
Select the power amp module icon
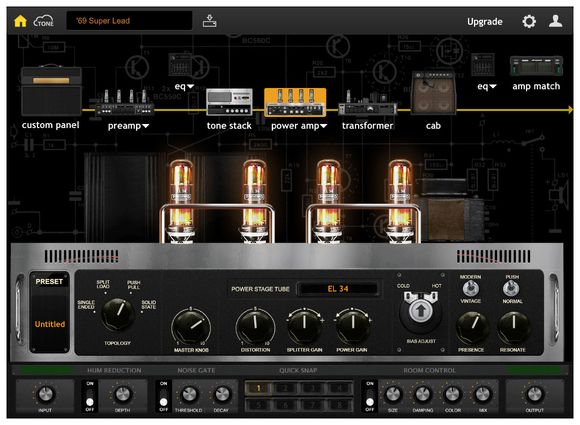click(x=295, y=102)
